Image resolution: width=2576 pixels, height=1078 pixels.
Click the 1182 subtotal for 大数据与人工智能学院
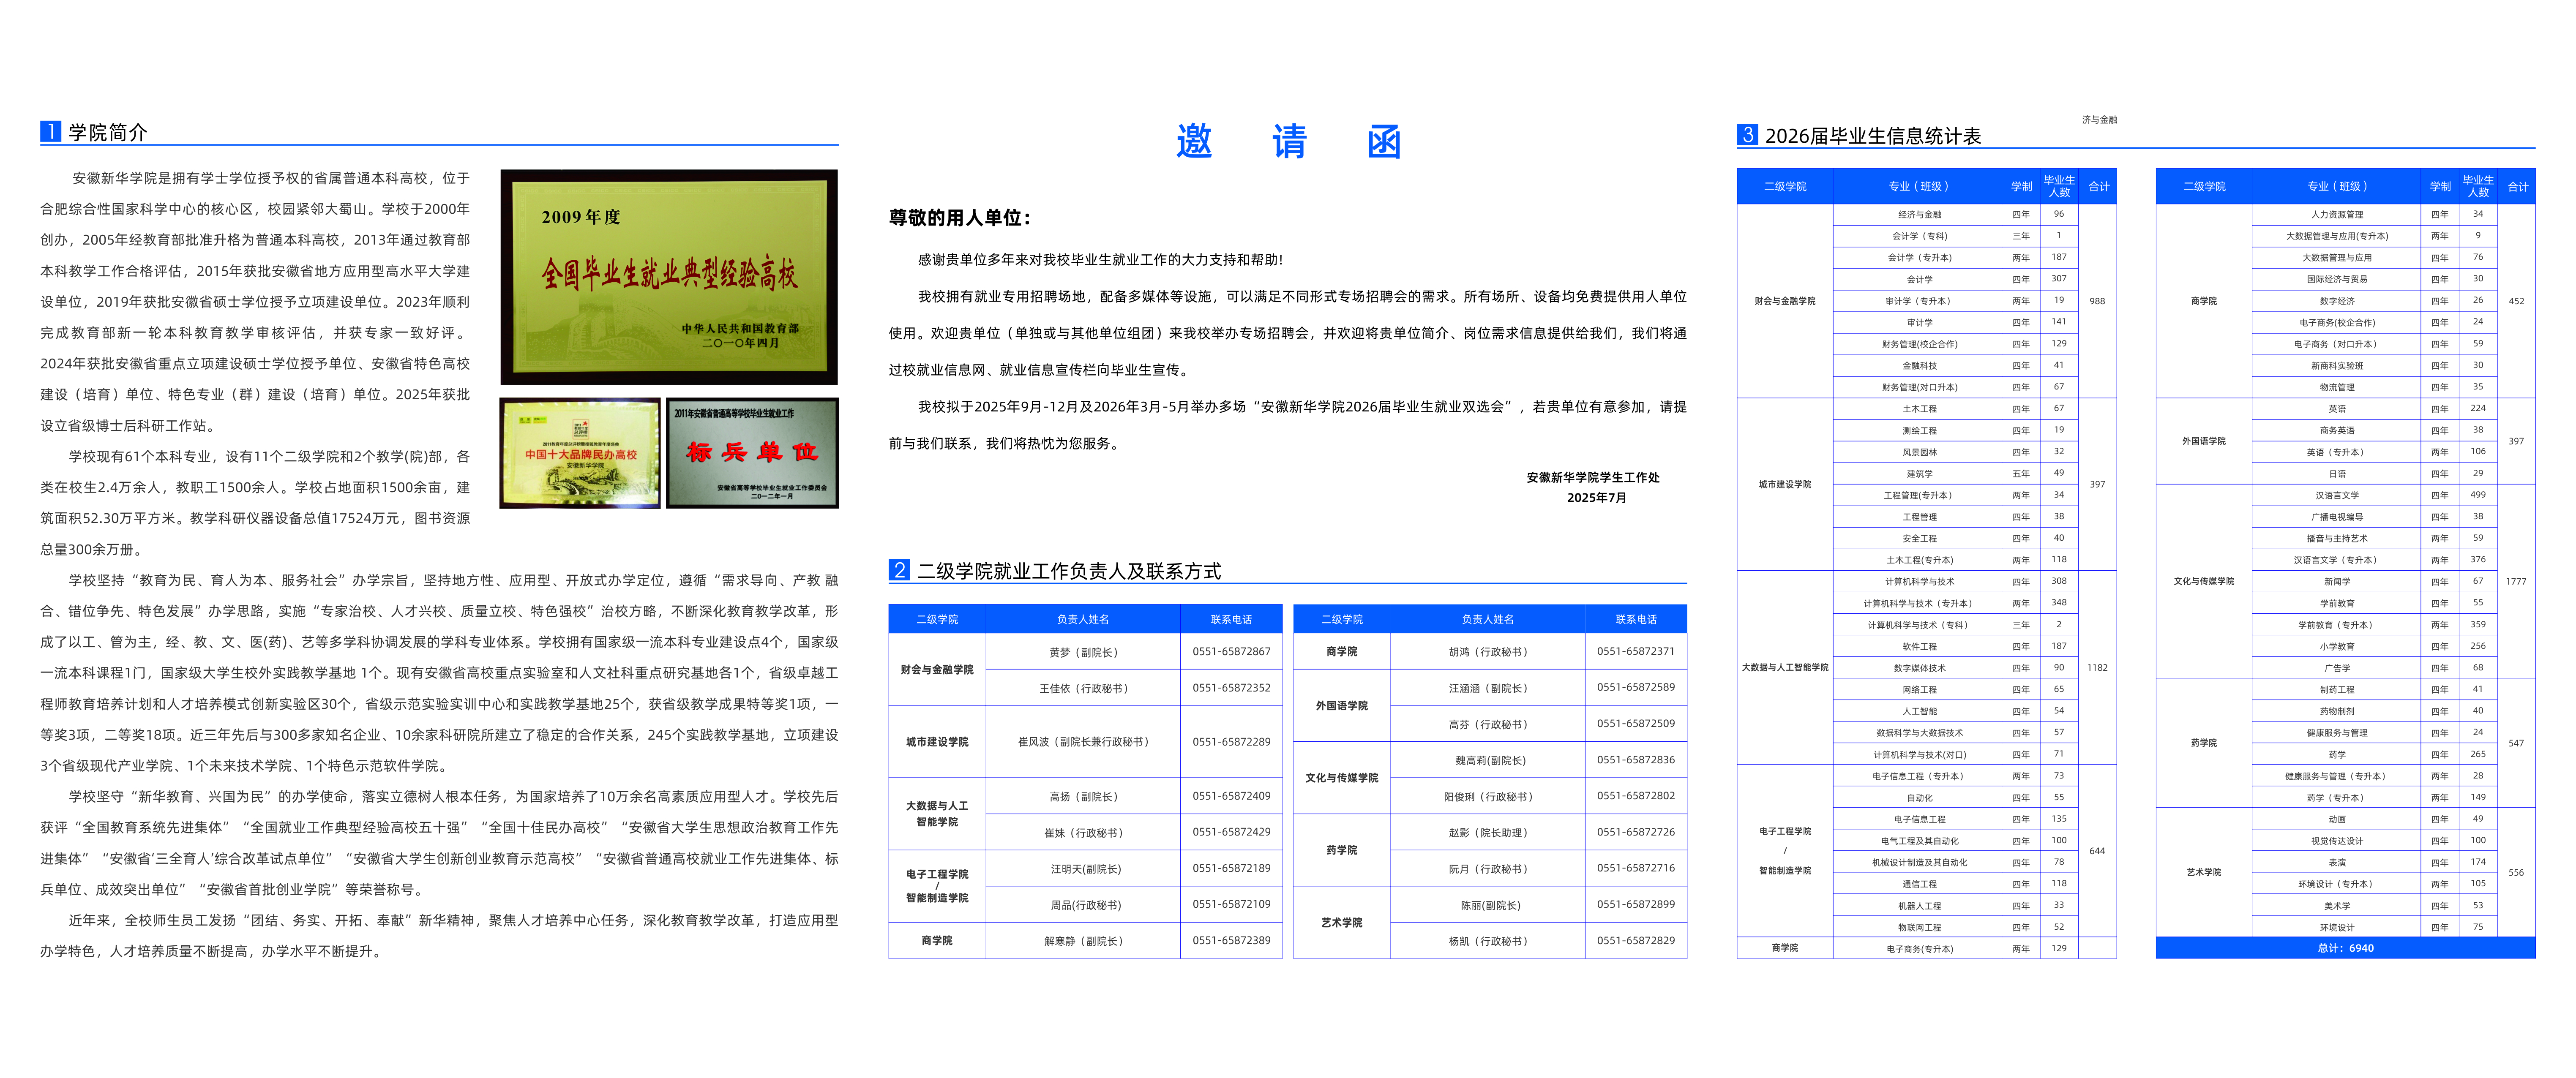pos(2097,667)
